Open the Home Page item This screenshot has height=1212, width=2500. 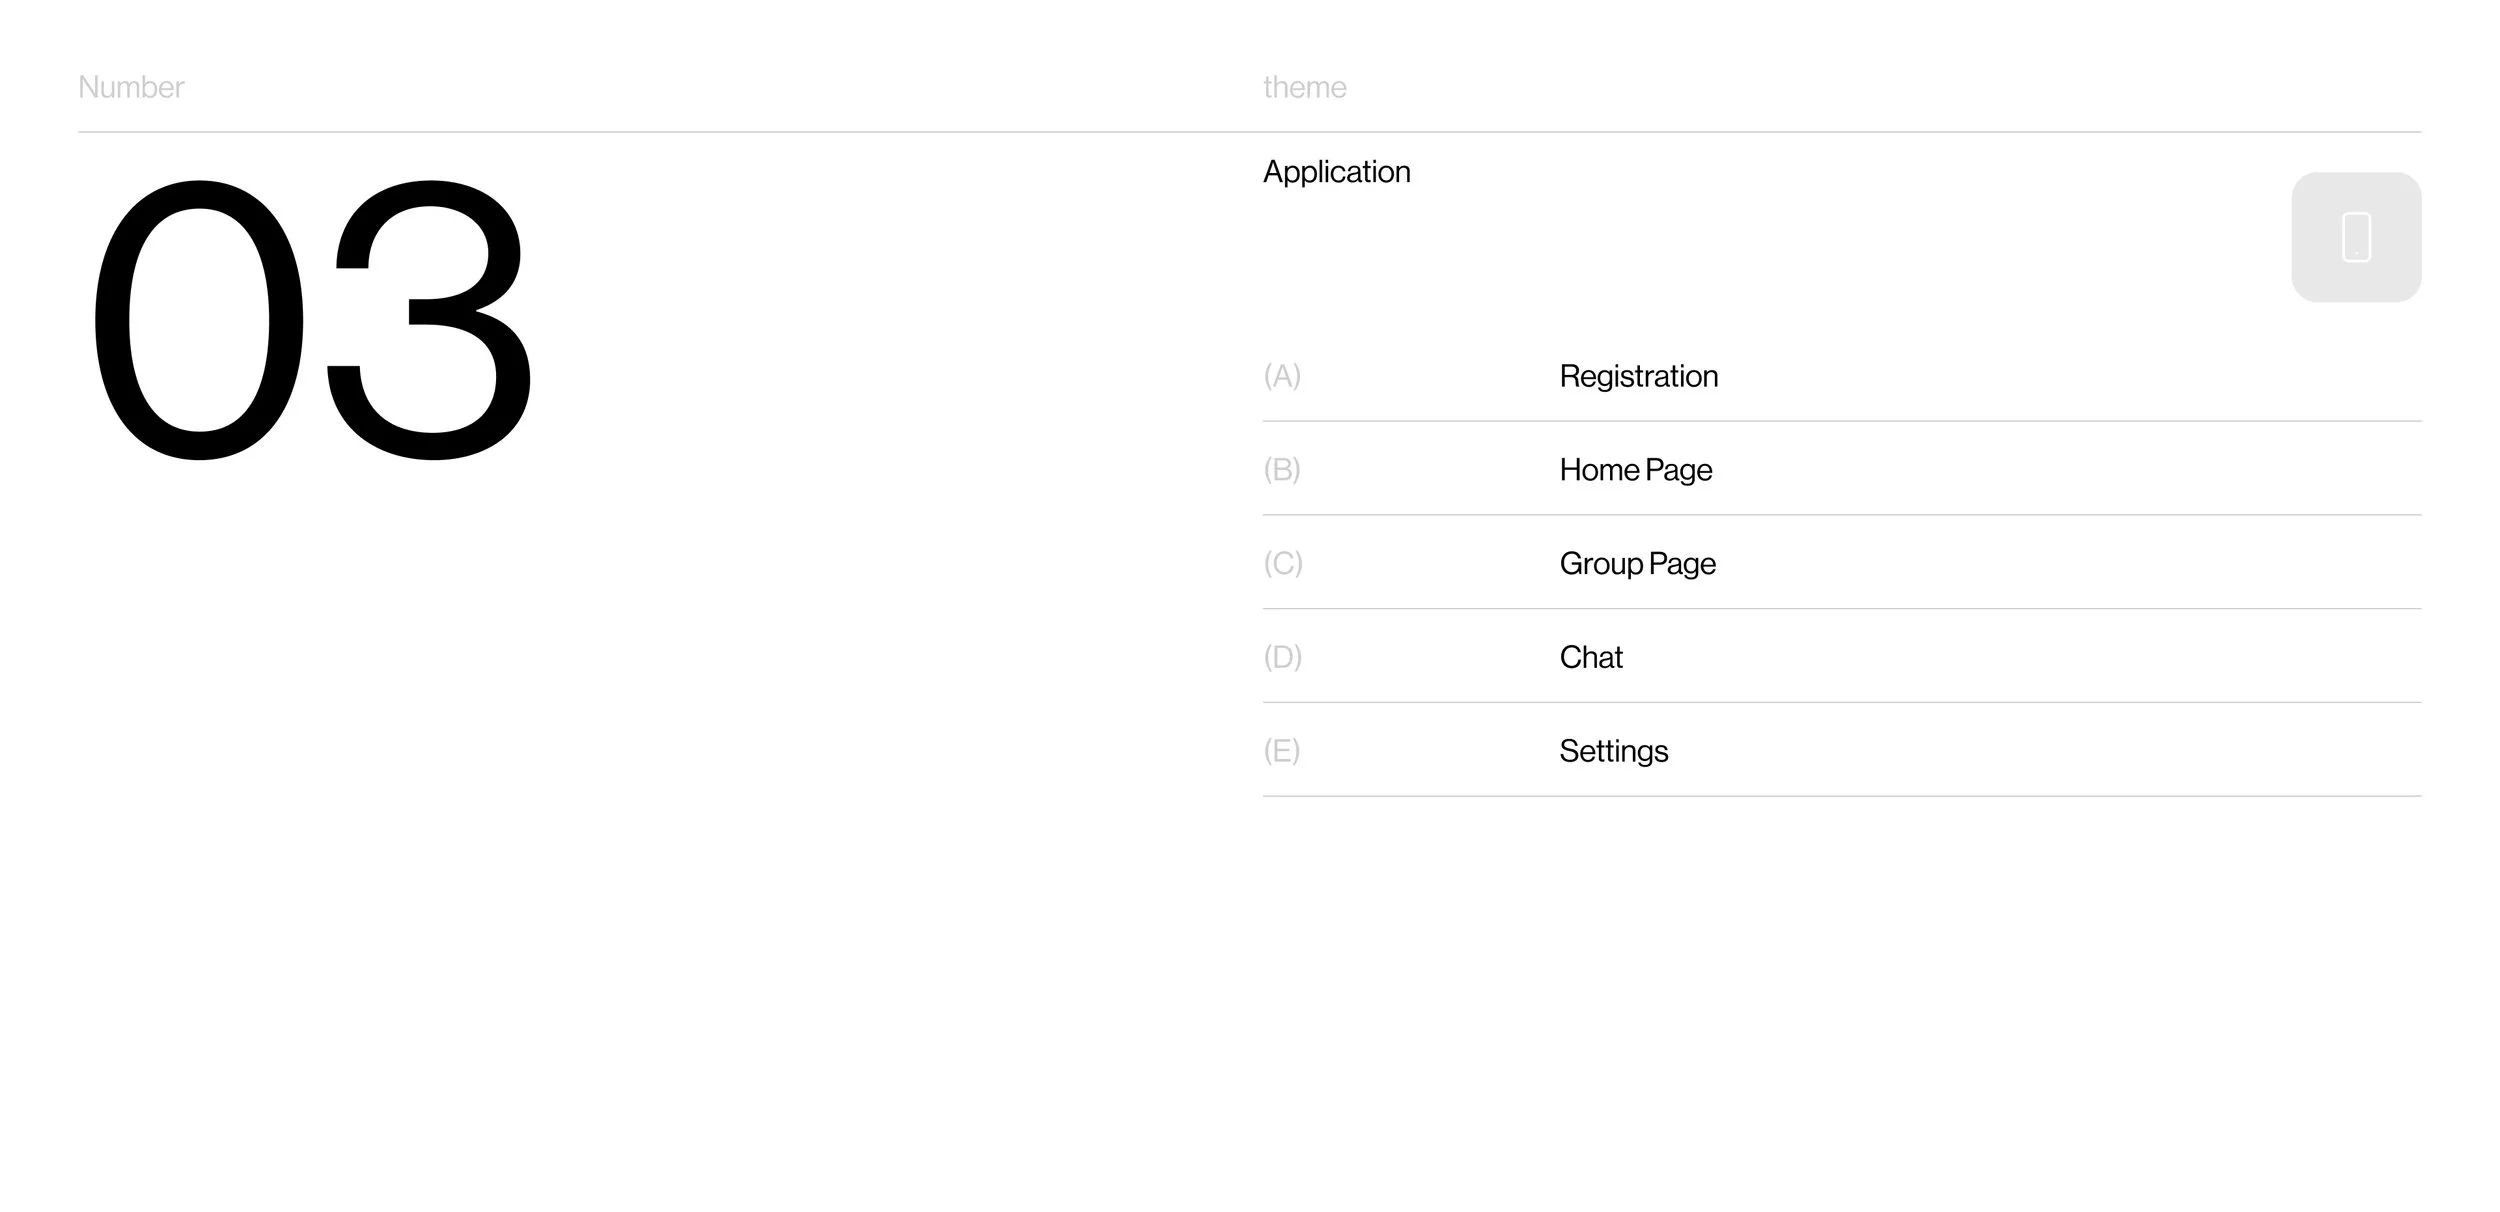(1635, 470)
